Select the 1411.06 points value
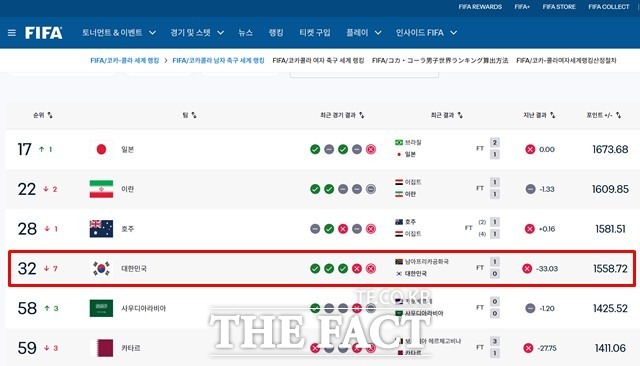This screenshot has height=366, width=640. [610, 348]
